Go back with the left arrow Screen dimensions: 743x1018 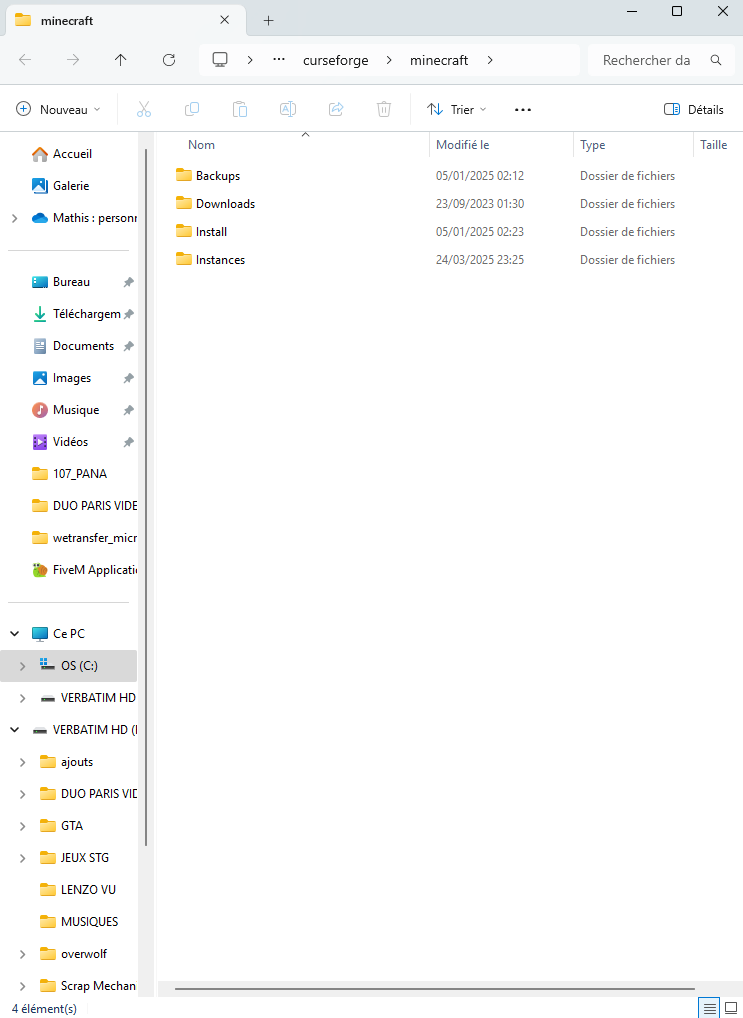coord(25,60)
